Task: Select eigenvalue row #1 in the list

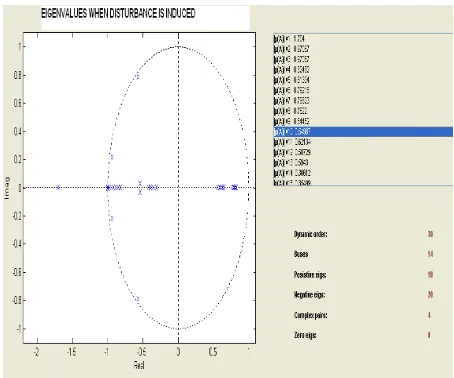Action: tap(363, 39)
